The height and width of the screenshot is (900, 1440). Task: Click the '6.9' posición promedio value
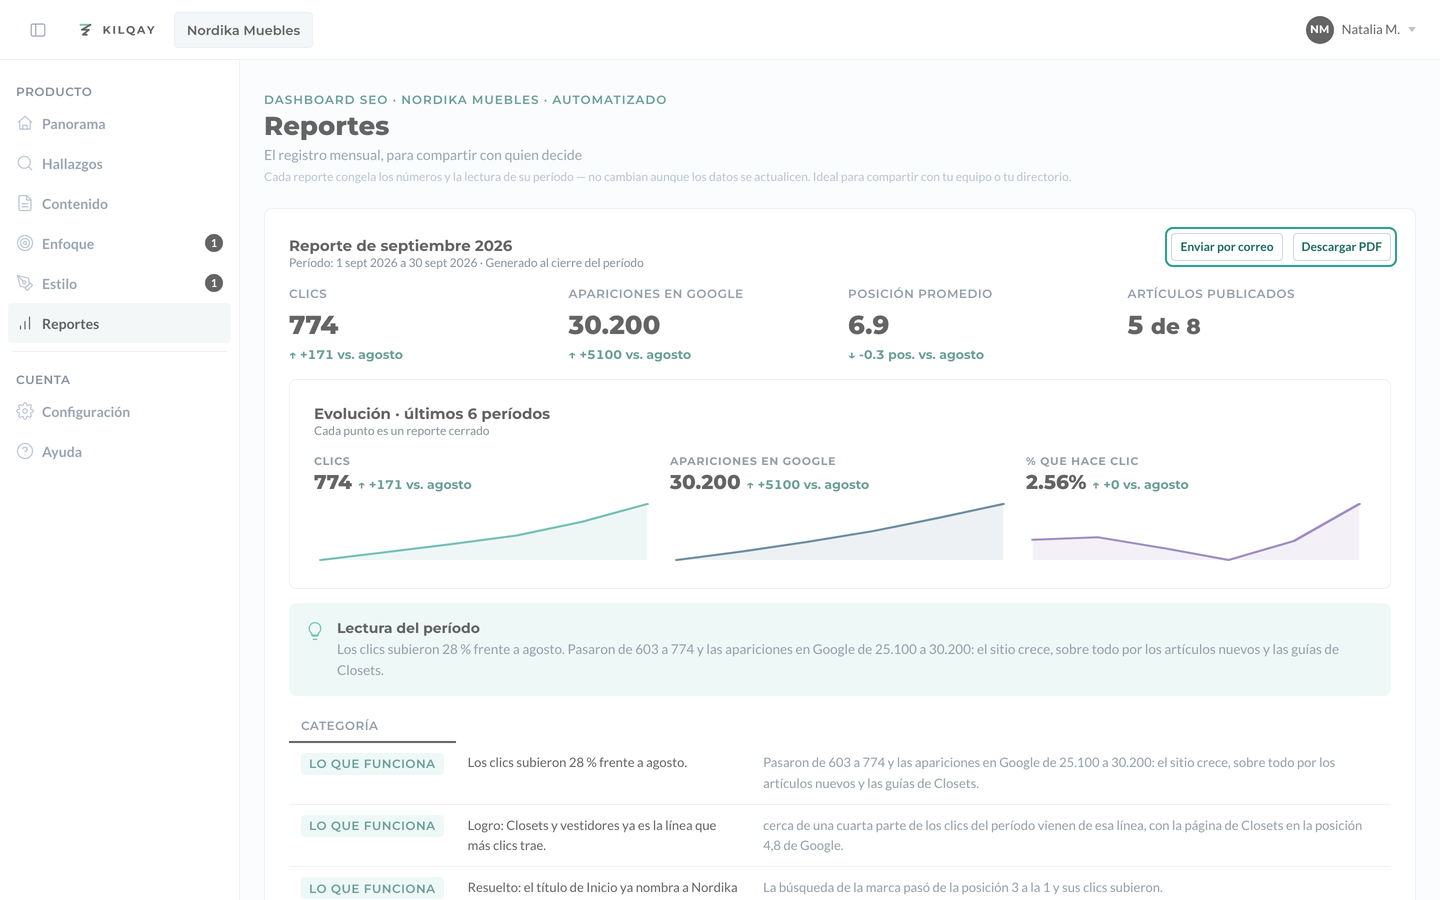click(x=868, y=325)
